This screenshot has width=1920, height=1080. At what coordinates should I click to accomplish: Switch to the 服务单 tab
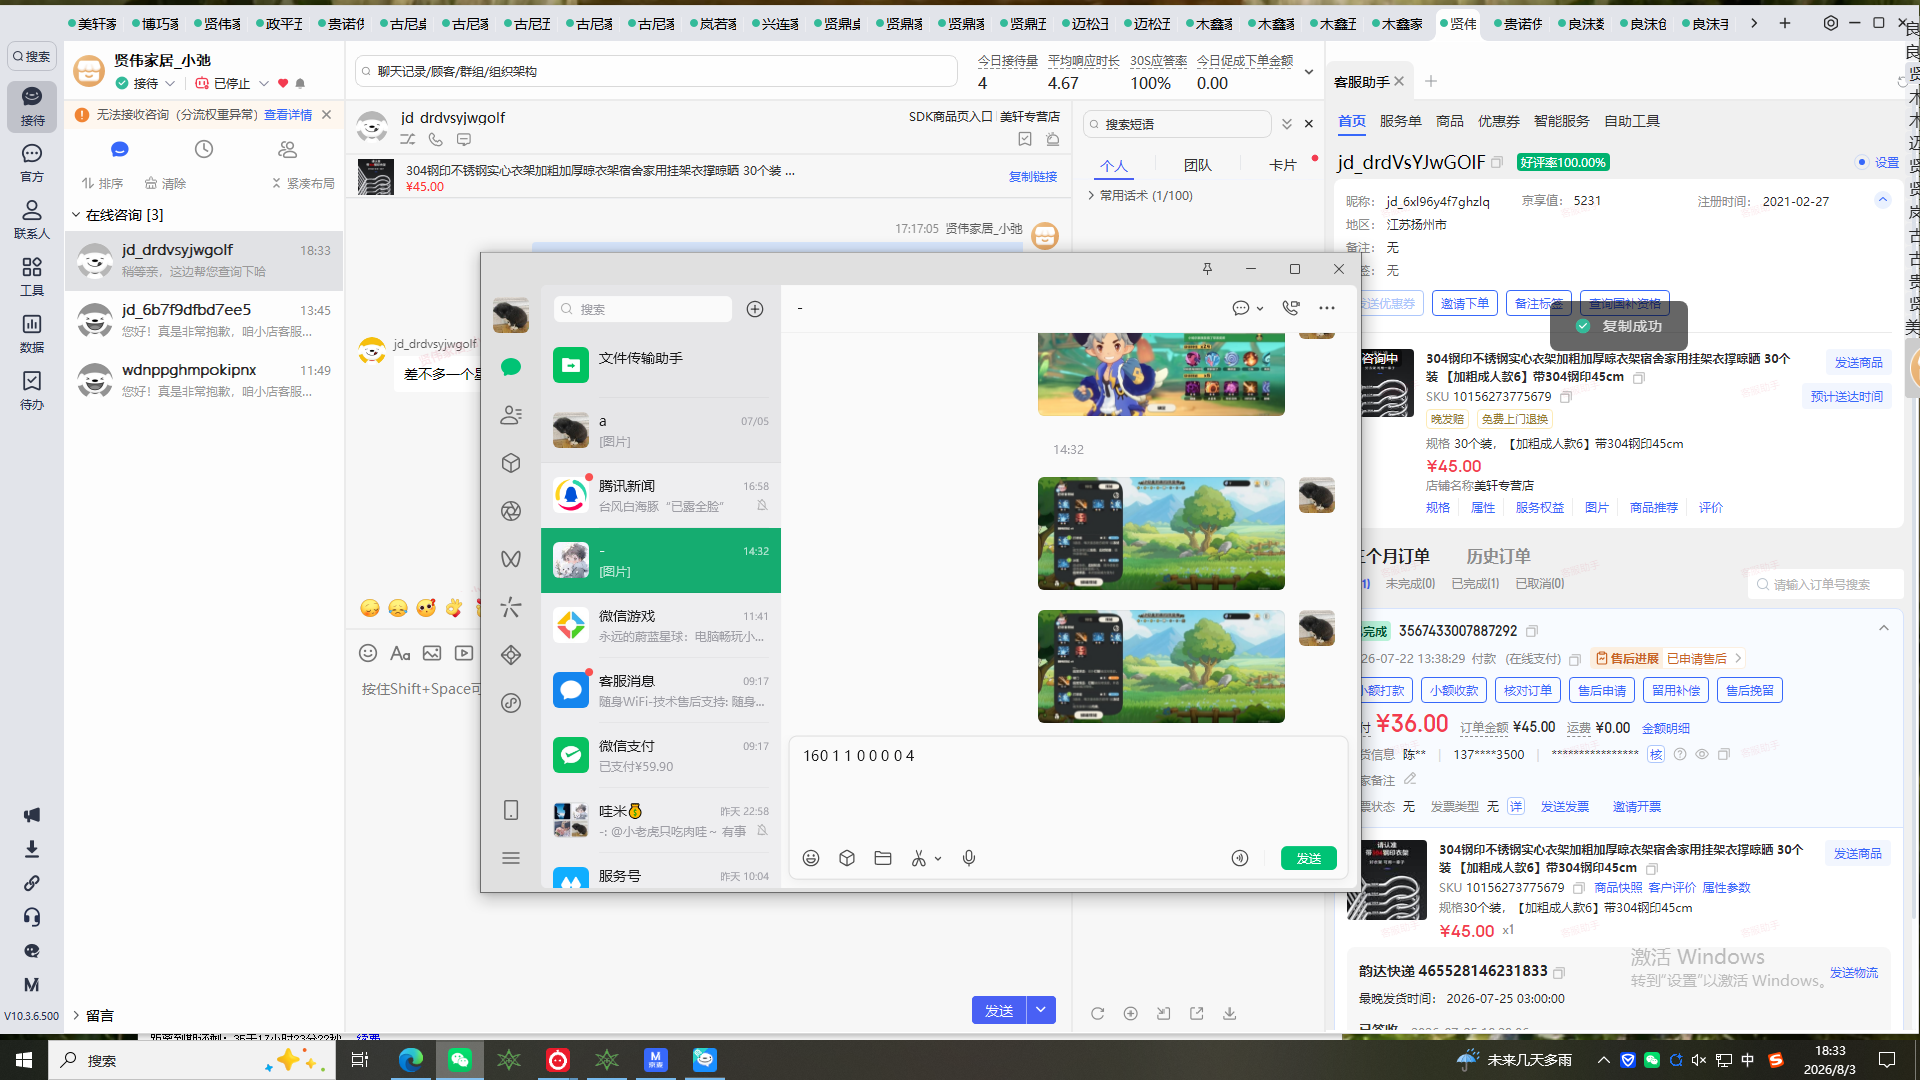[x=1400, y=121]
